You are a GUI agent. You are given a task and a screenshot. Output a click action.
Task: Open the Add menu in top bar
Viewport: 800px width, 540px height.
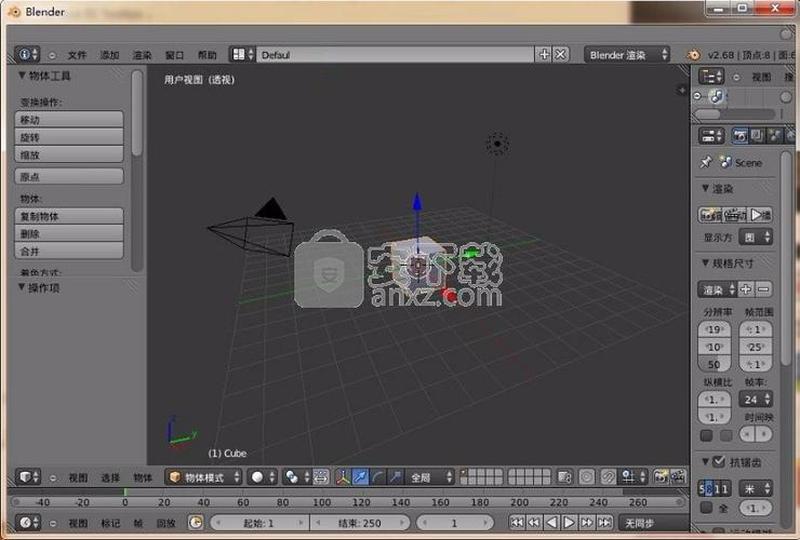tap(109, 54)
